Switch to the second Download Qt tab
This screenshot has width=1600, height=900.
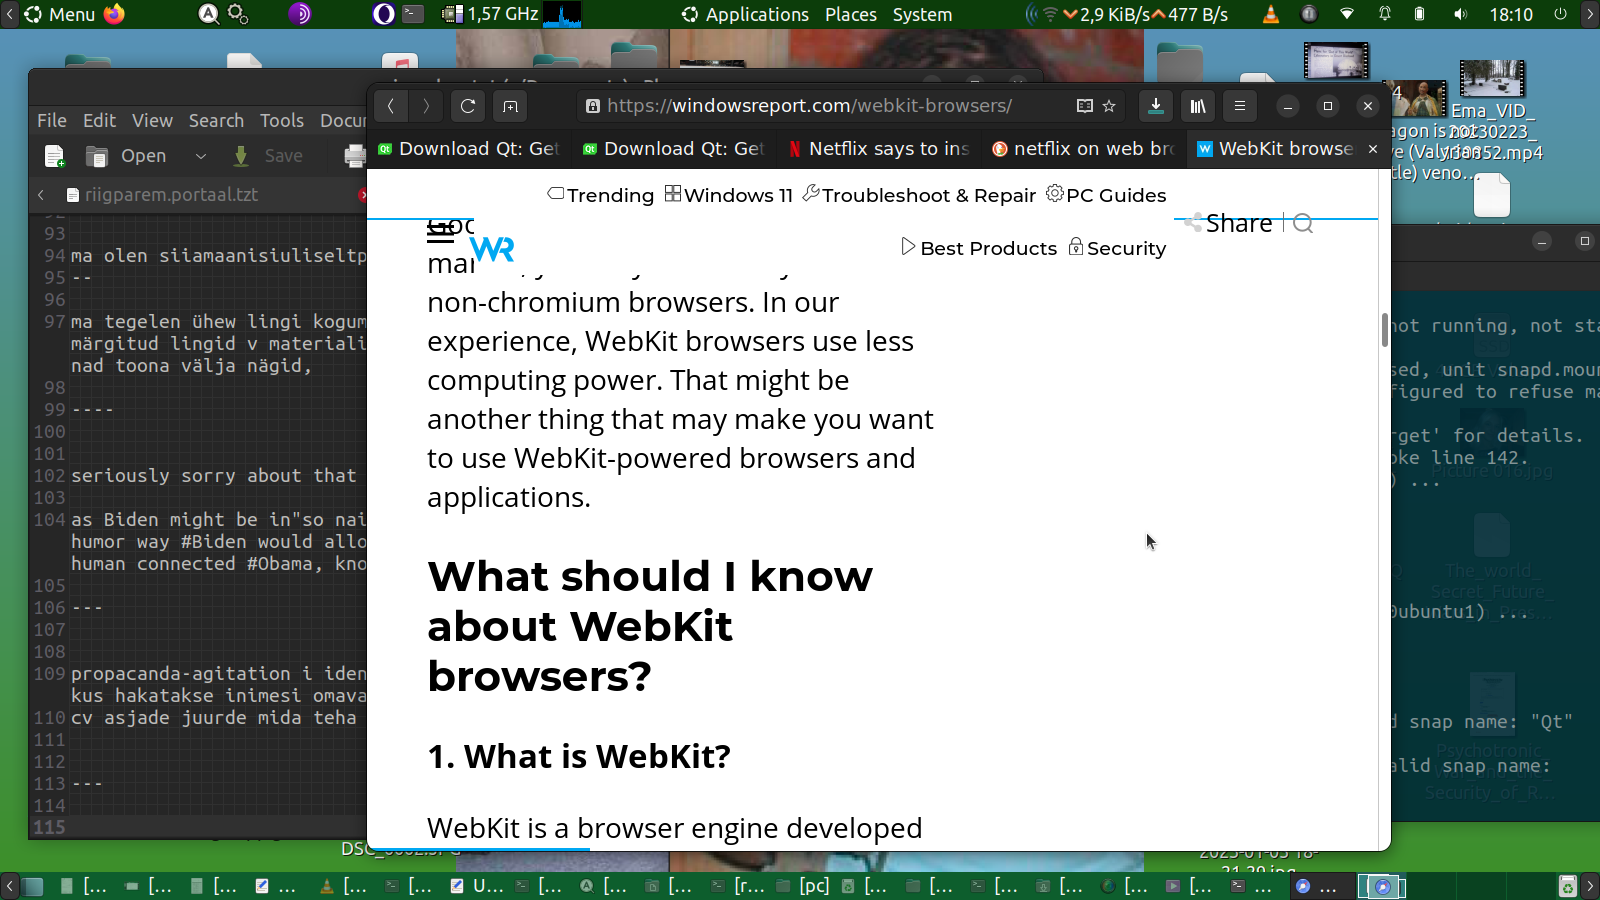pyautogui.click(x=673, y=149)
